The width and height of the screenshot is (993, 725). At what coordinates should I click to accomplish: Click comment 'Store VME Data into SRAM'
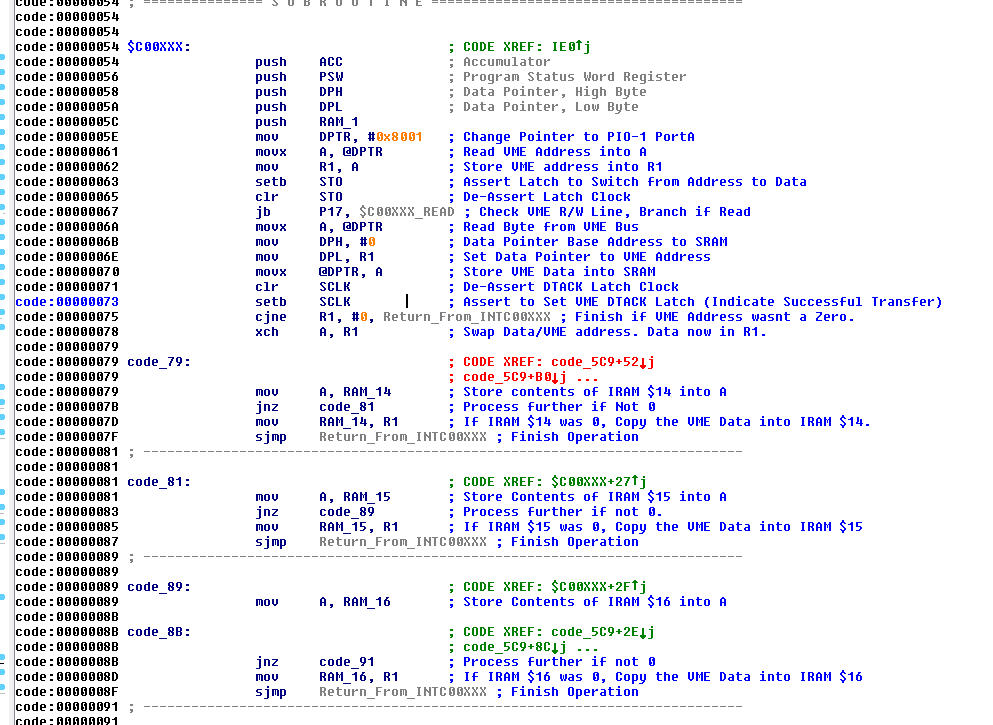tap(559, 272)
